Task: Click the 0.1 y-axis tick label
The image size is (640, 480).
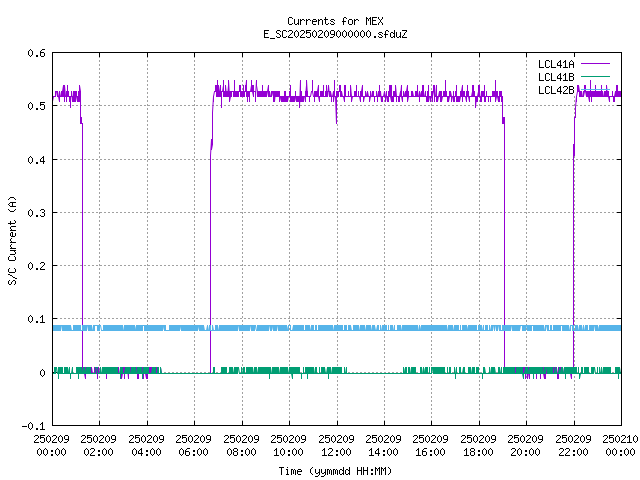Action: tap(36, 319)
